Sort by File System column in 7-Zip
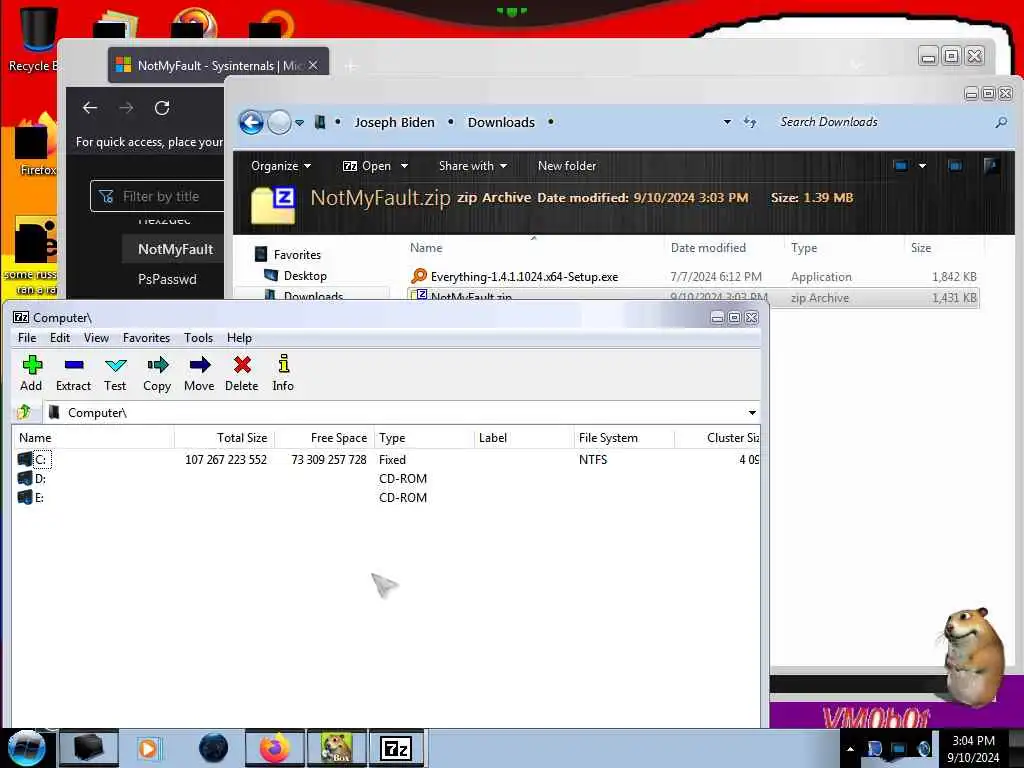 click(624, 438)
